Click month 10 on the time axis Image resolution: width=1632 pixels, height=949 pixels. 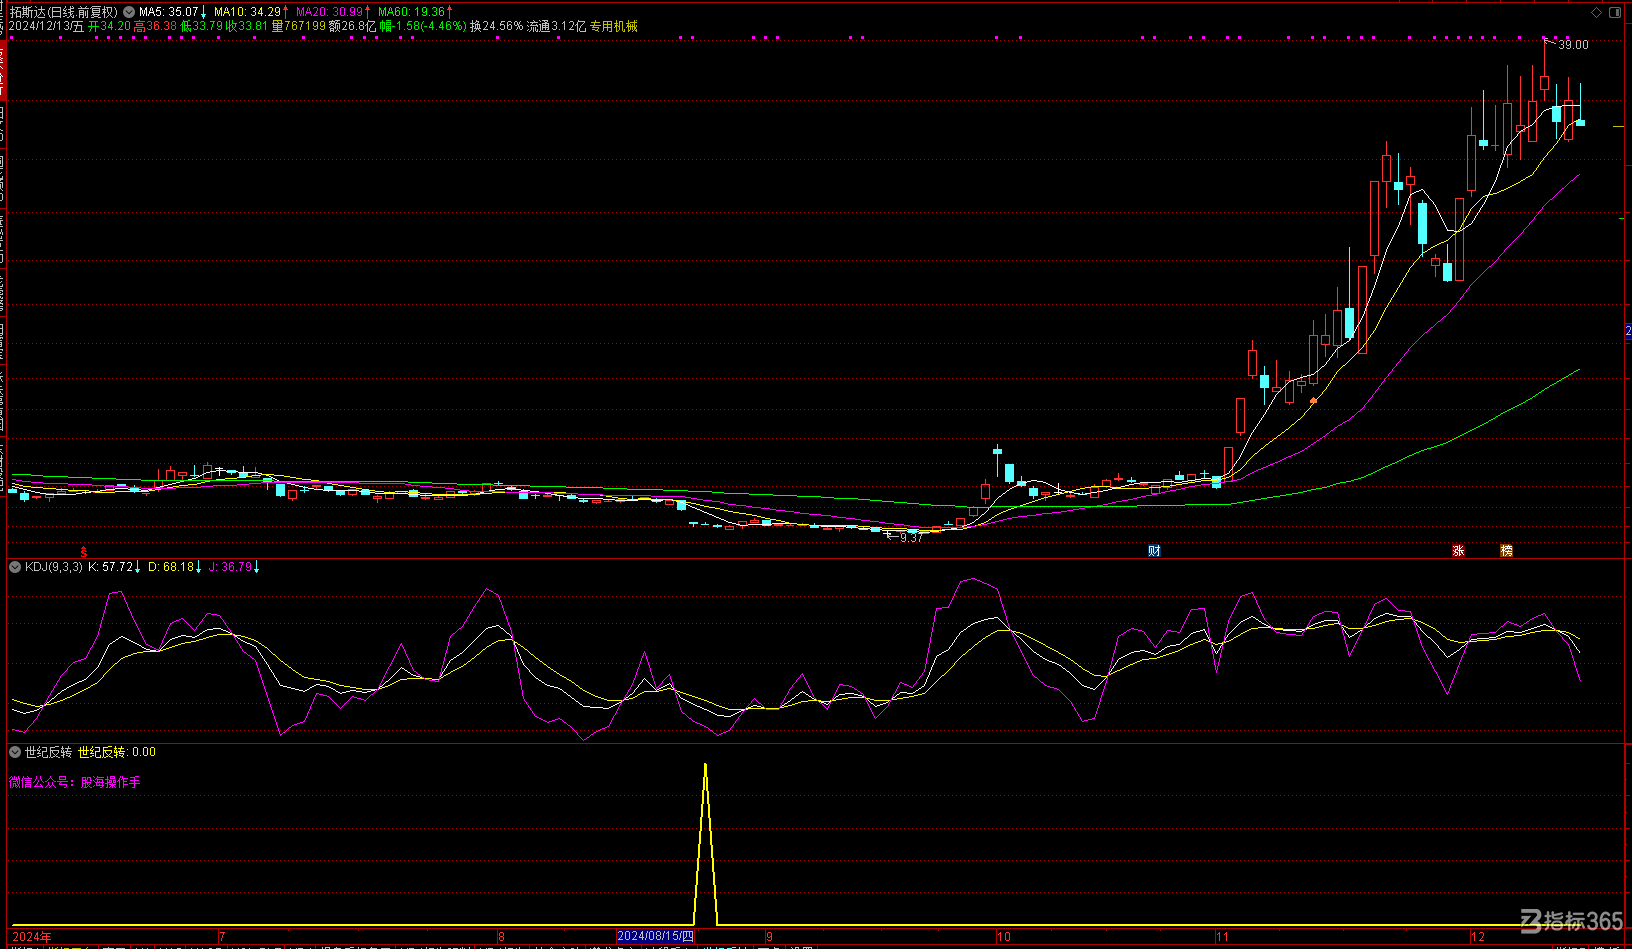[1004, 937]
